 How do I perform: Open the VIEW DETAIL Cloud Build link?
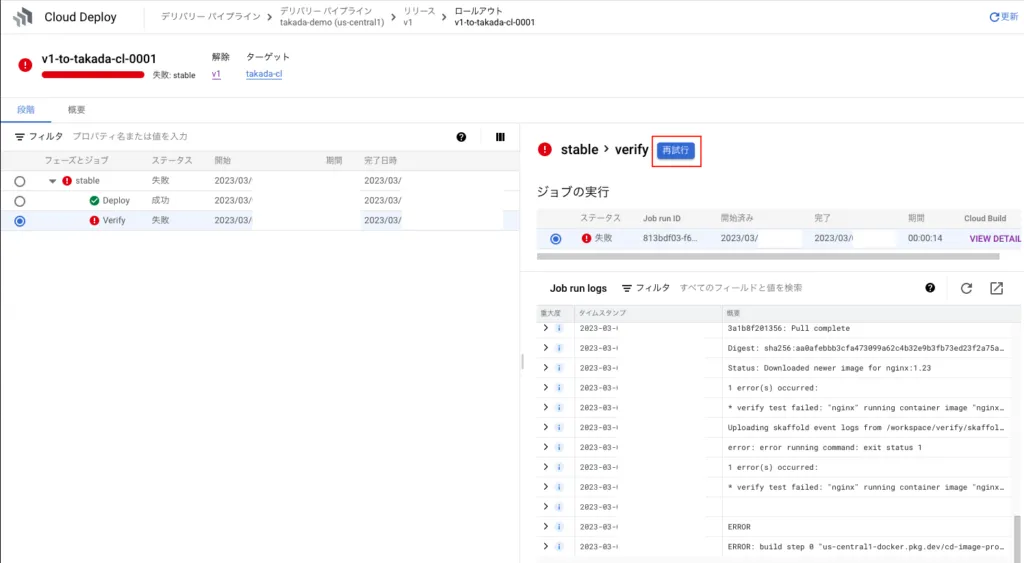pos(995,239)
